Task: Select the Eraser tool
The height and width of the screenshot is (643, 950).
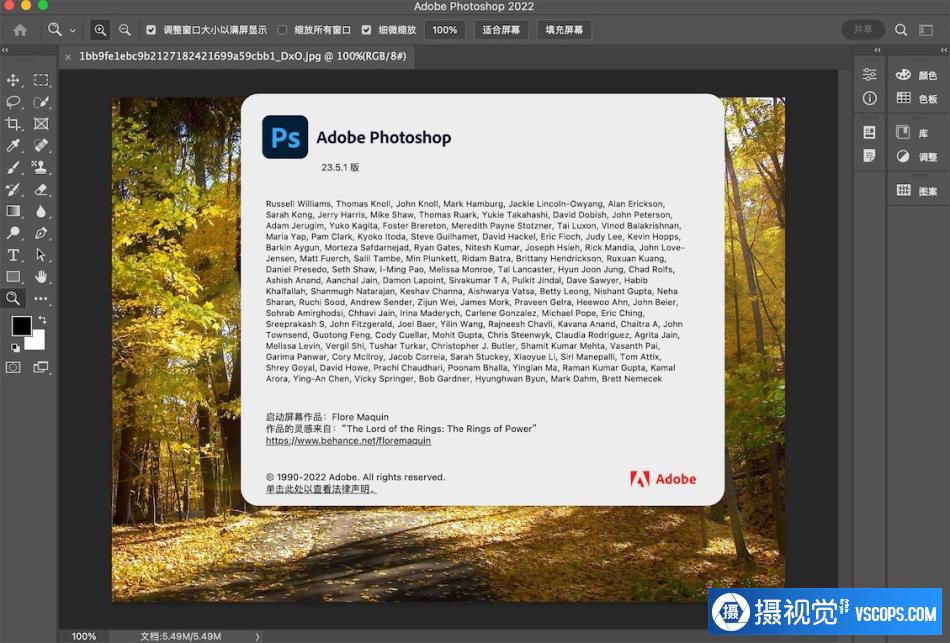Action: coord(41,189)
